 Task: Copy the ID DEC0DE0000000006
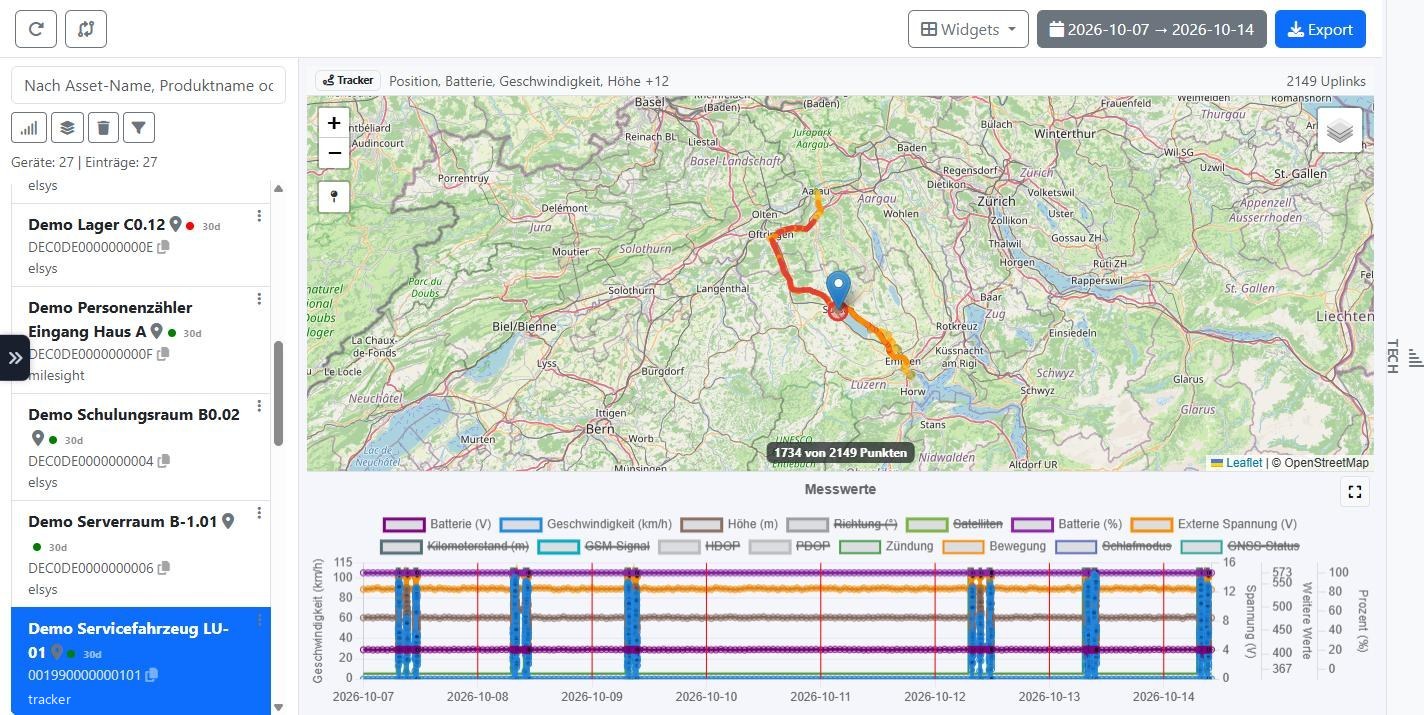[163, 568]
